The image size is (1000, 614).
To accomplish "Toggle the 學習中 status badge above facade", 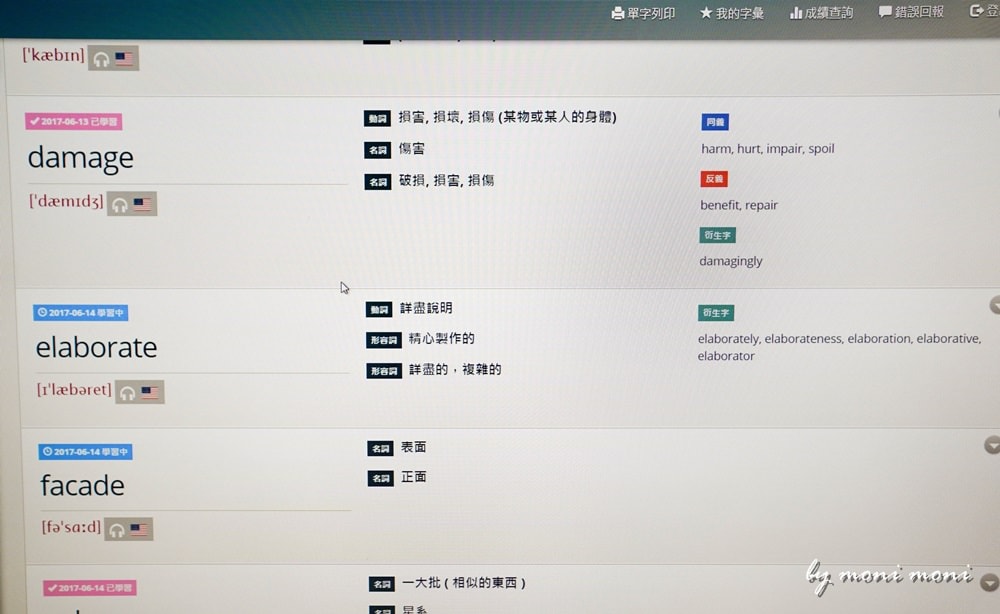I will coord(86,452).
